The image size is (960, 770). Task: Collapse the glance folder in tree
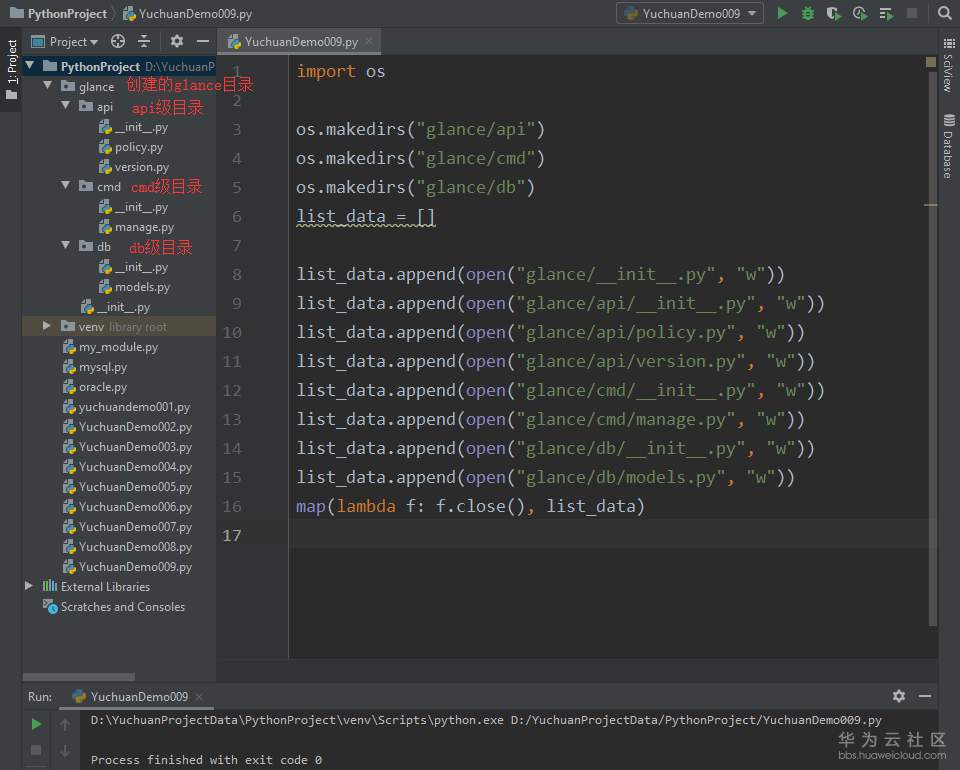(x=47, y=87)
